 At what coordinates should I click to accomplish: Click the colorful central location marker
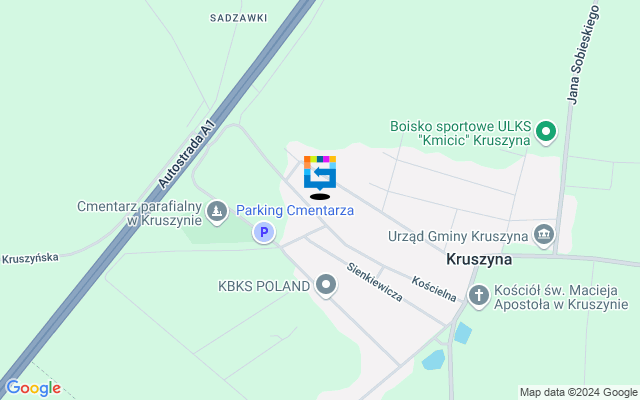[x=320, y=177]
